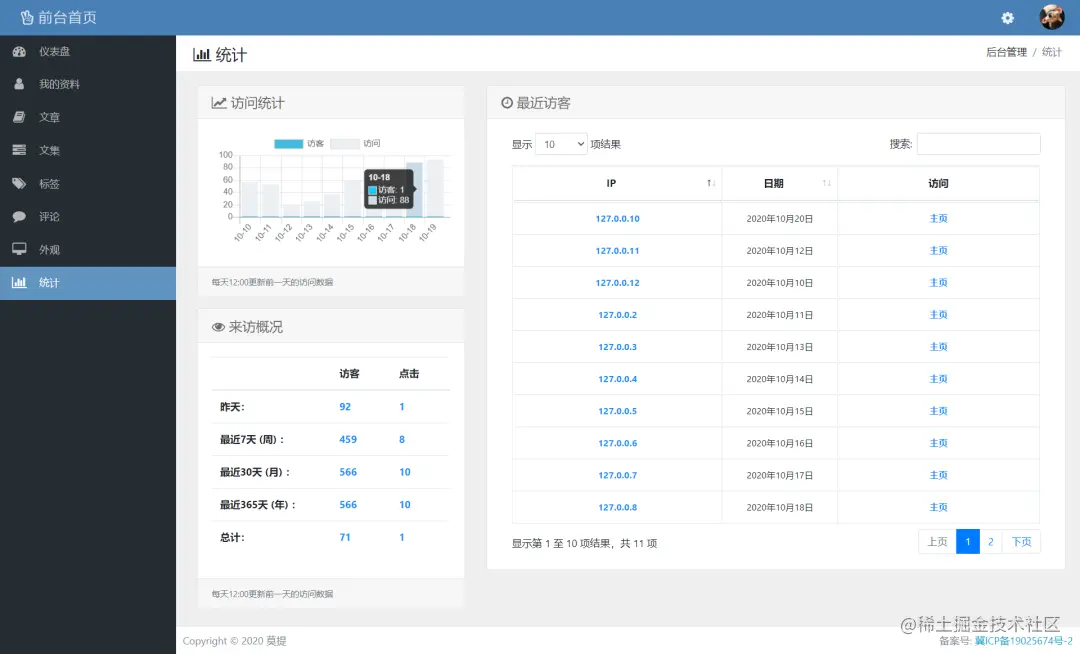1080x654 pixels.
Task: Open IP 127.0.0.10 link
Action: (617, 219)
